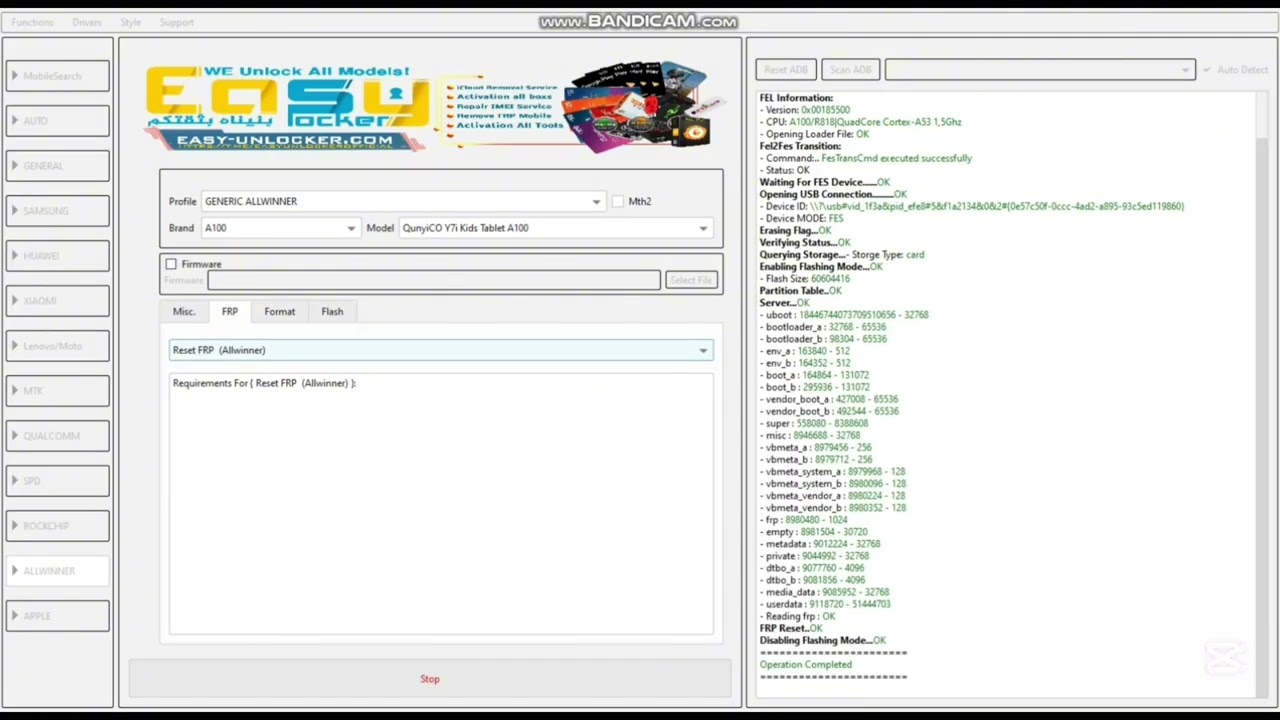This screenshot has width=1280, height=720.
Task: Select the GENERAL sidebar section
Action: pos(58,166)
